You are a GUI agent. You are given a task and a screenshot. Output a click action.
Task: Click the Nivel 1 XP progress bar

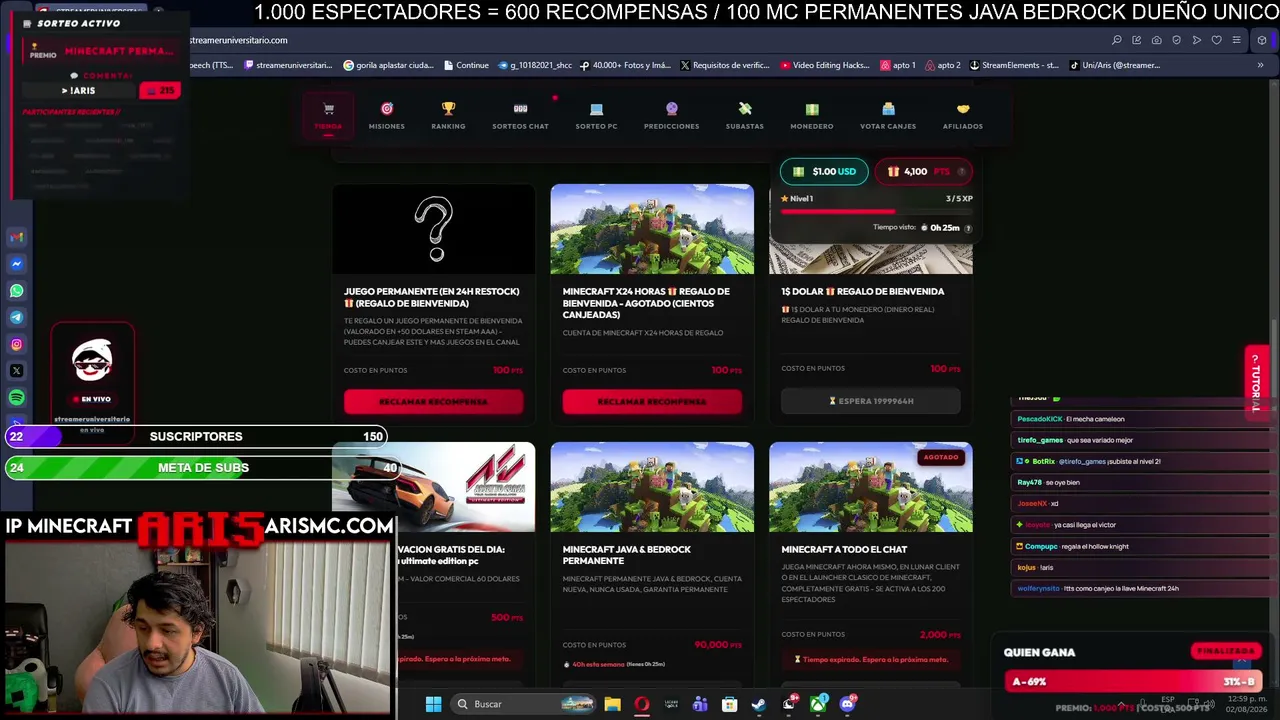[x=876, y=211]
